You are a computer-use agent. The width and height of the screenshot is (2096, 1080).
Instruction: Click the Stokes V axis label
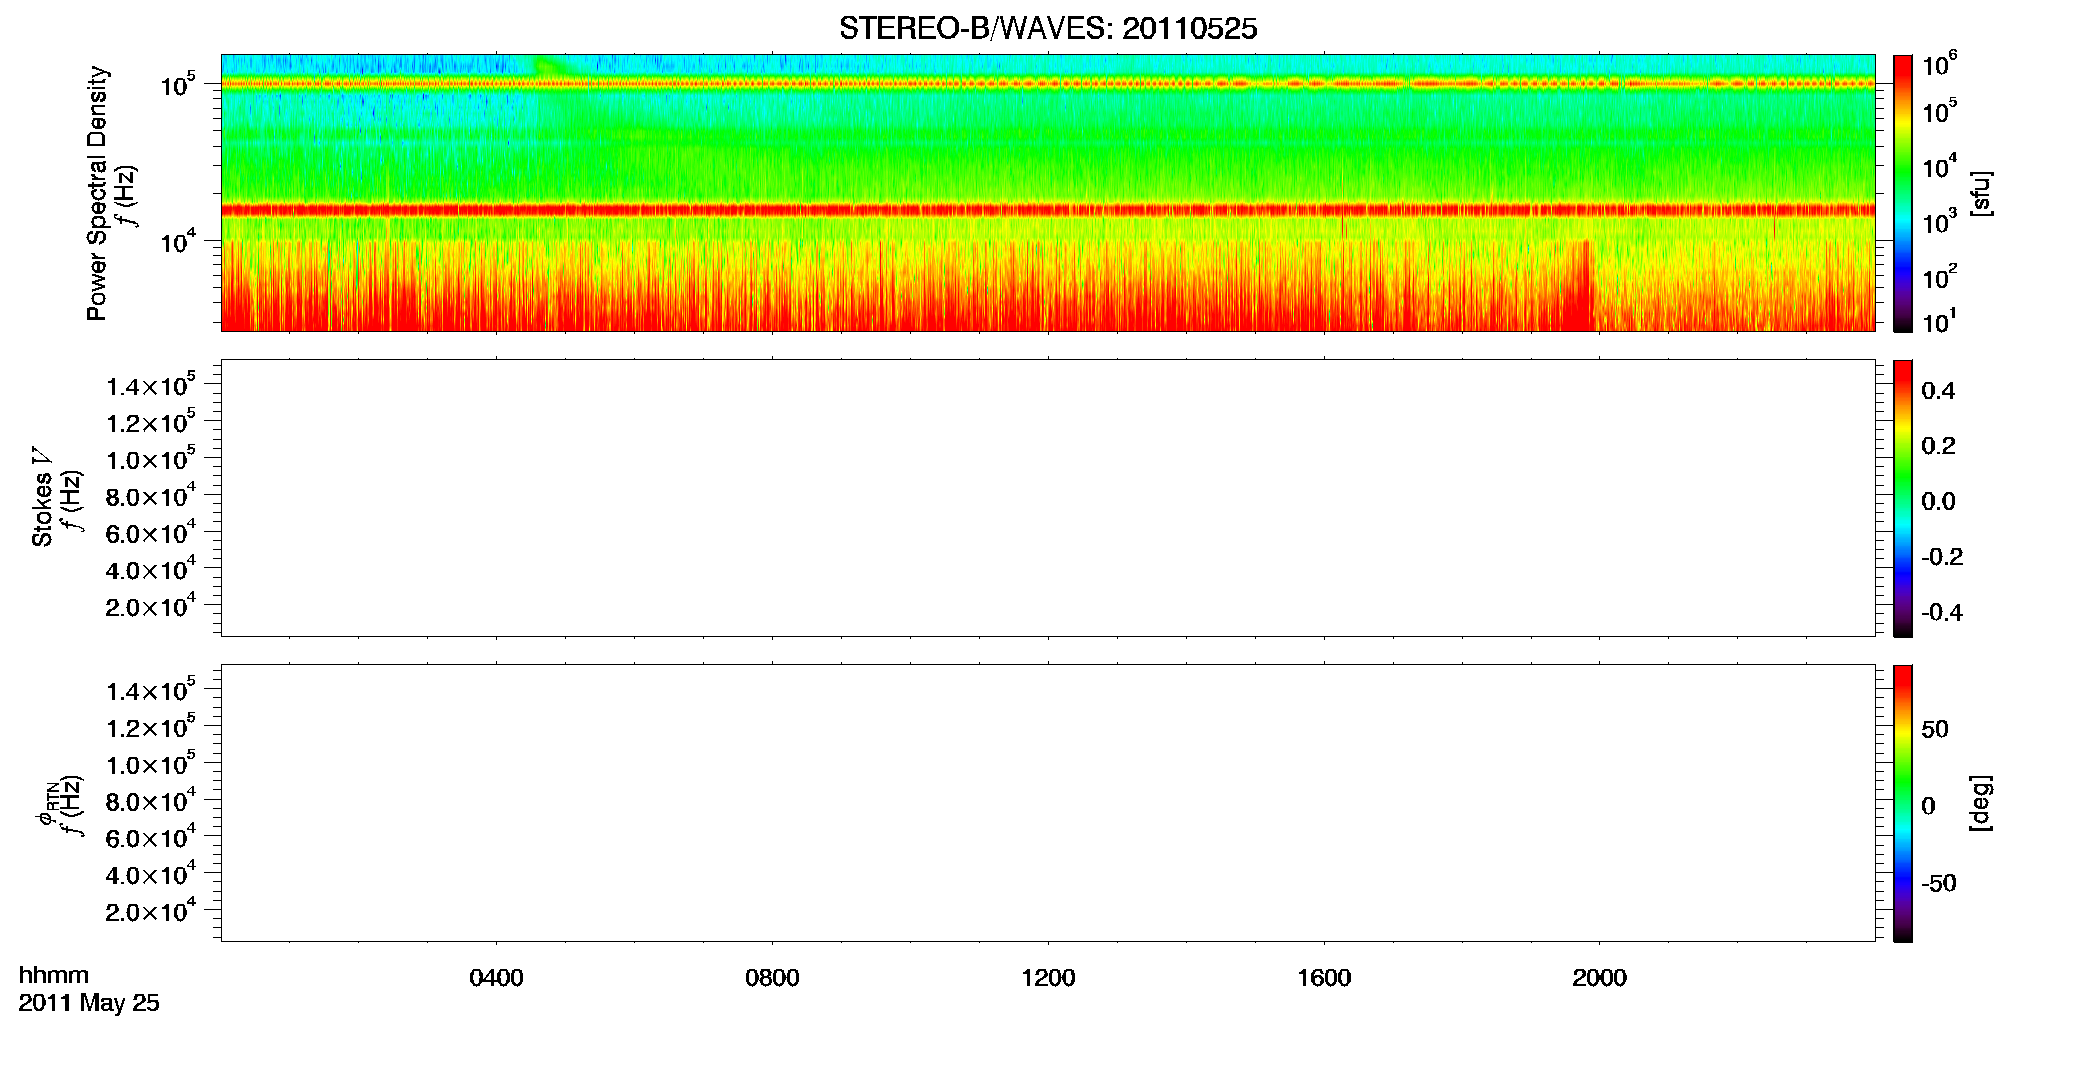click(x=42, y=498)
